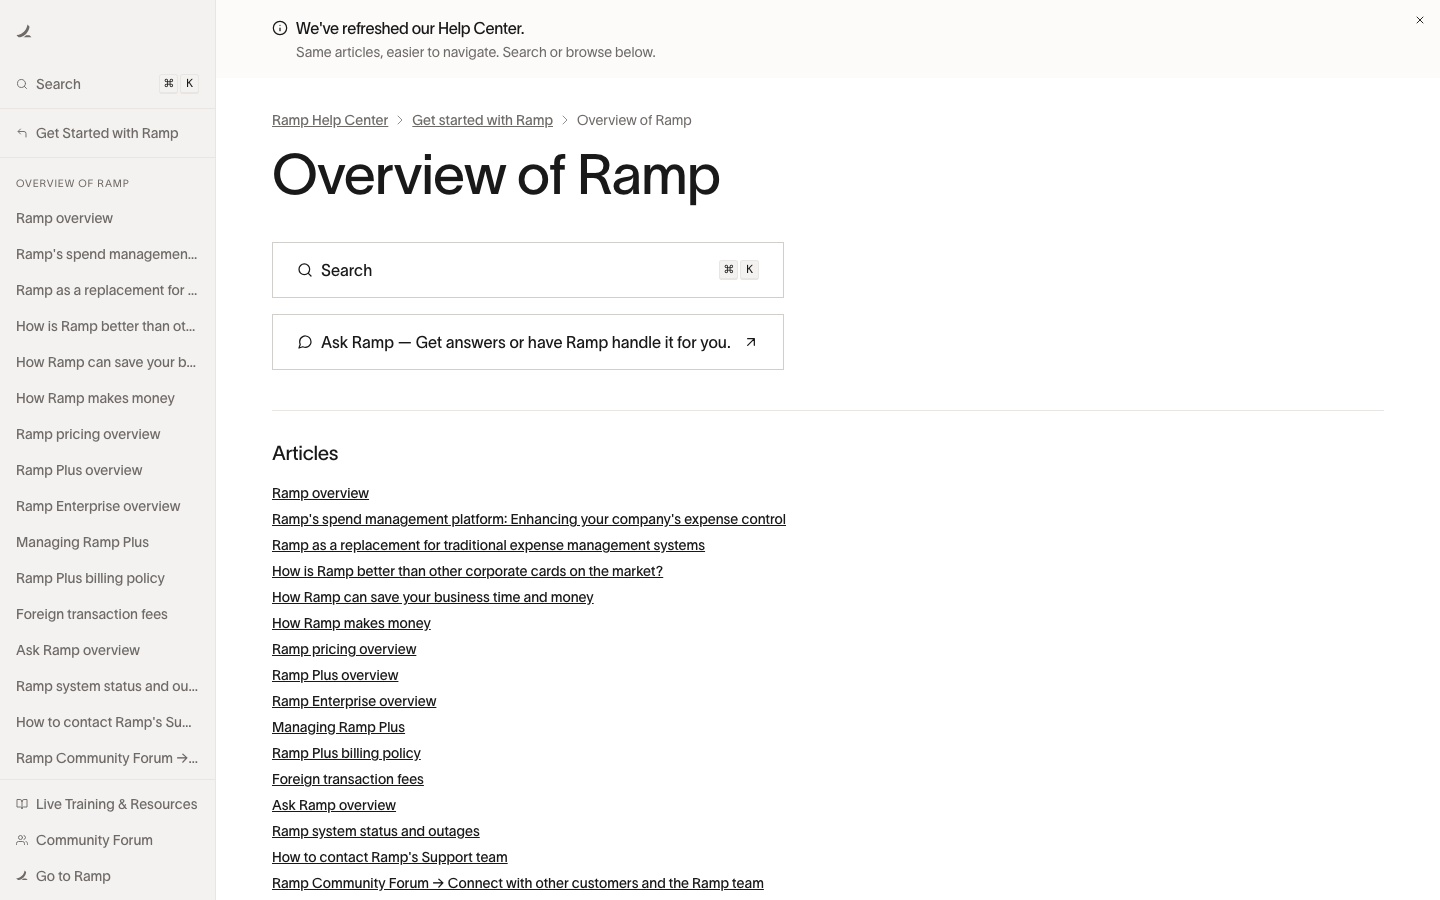Dismiss the Help Center refresh banner
This screenshot has width=1440, height=900.
tap(1419, 20)
